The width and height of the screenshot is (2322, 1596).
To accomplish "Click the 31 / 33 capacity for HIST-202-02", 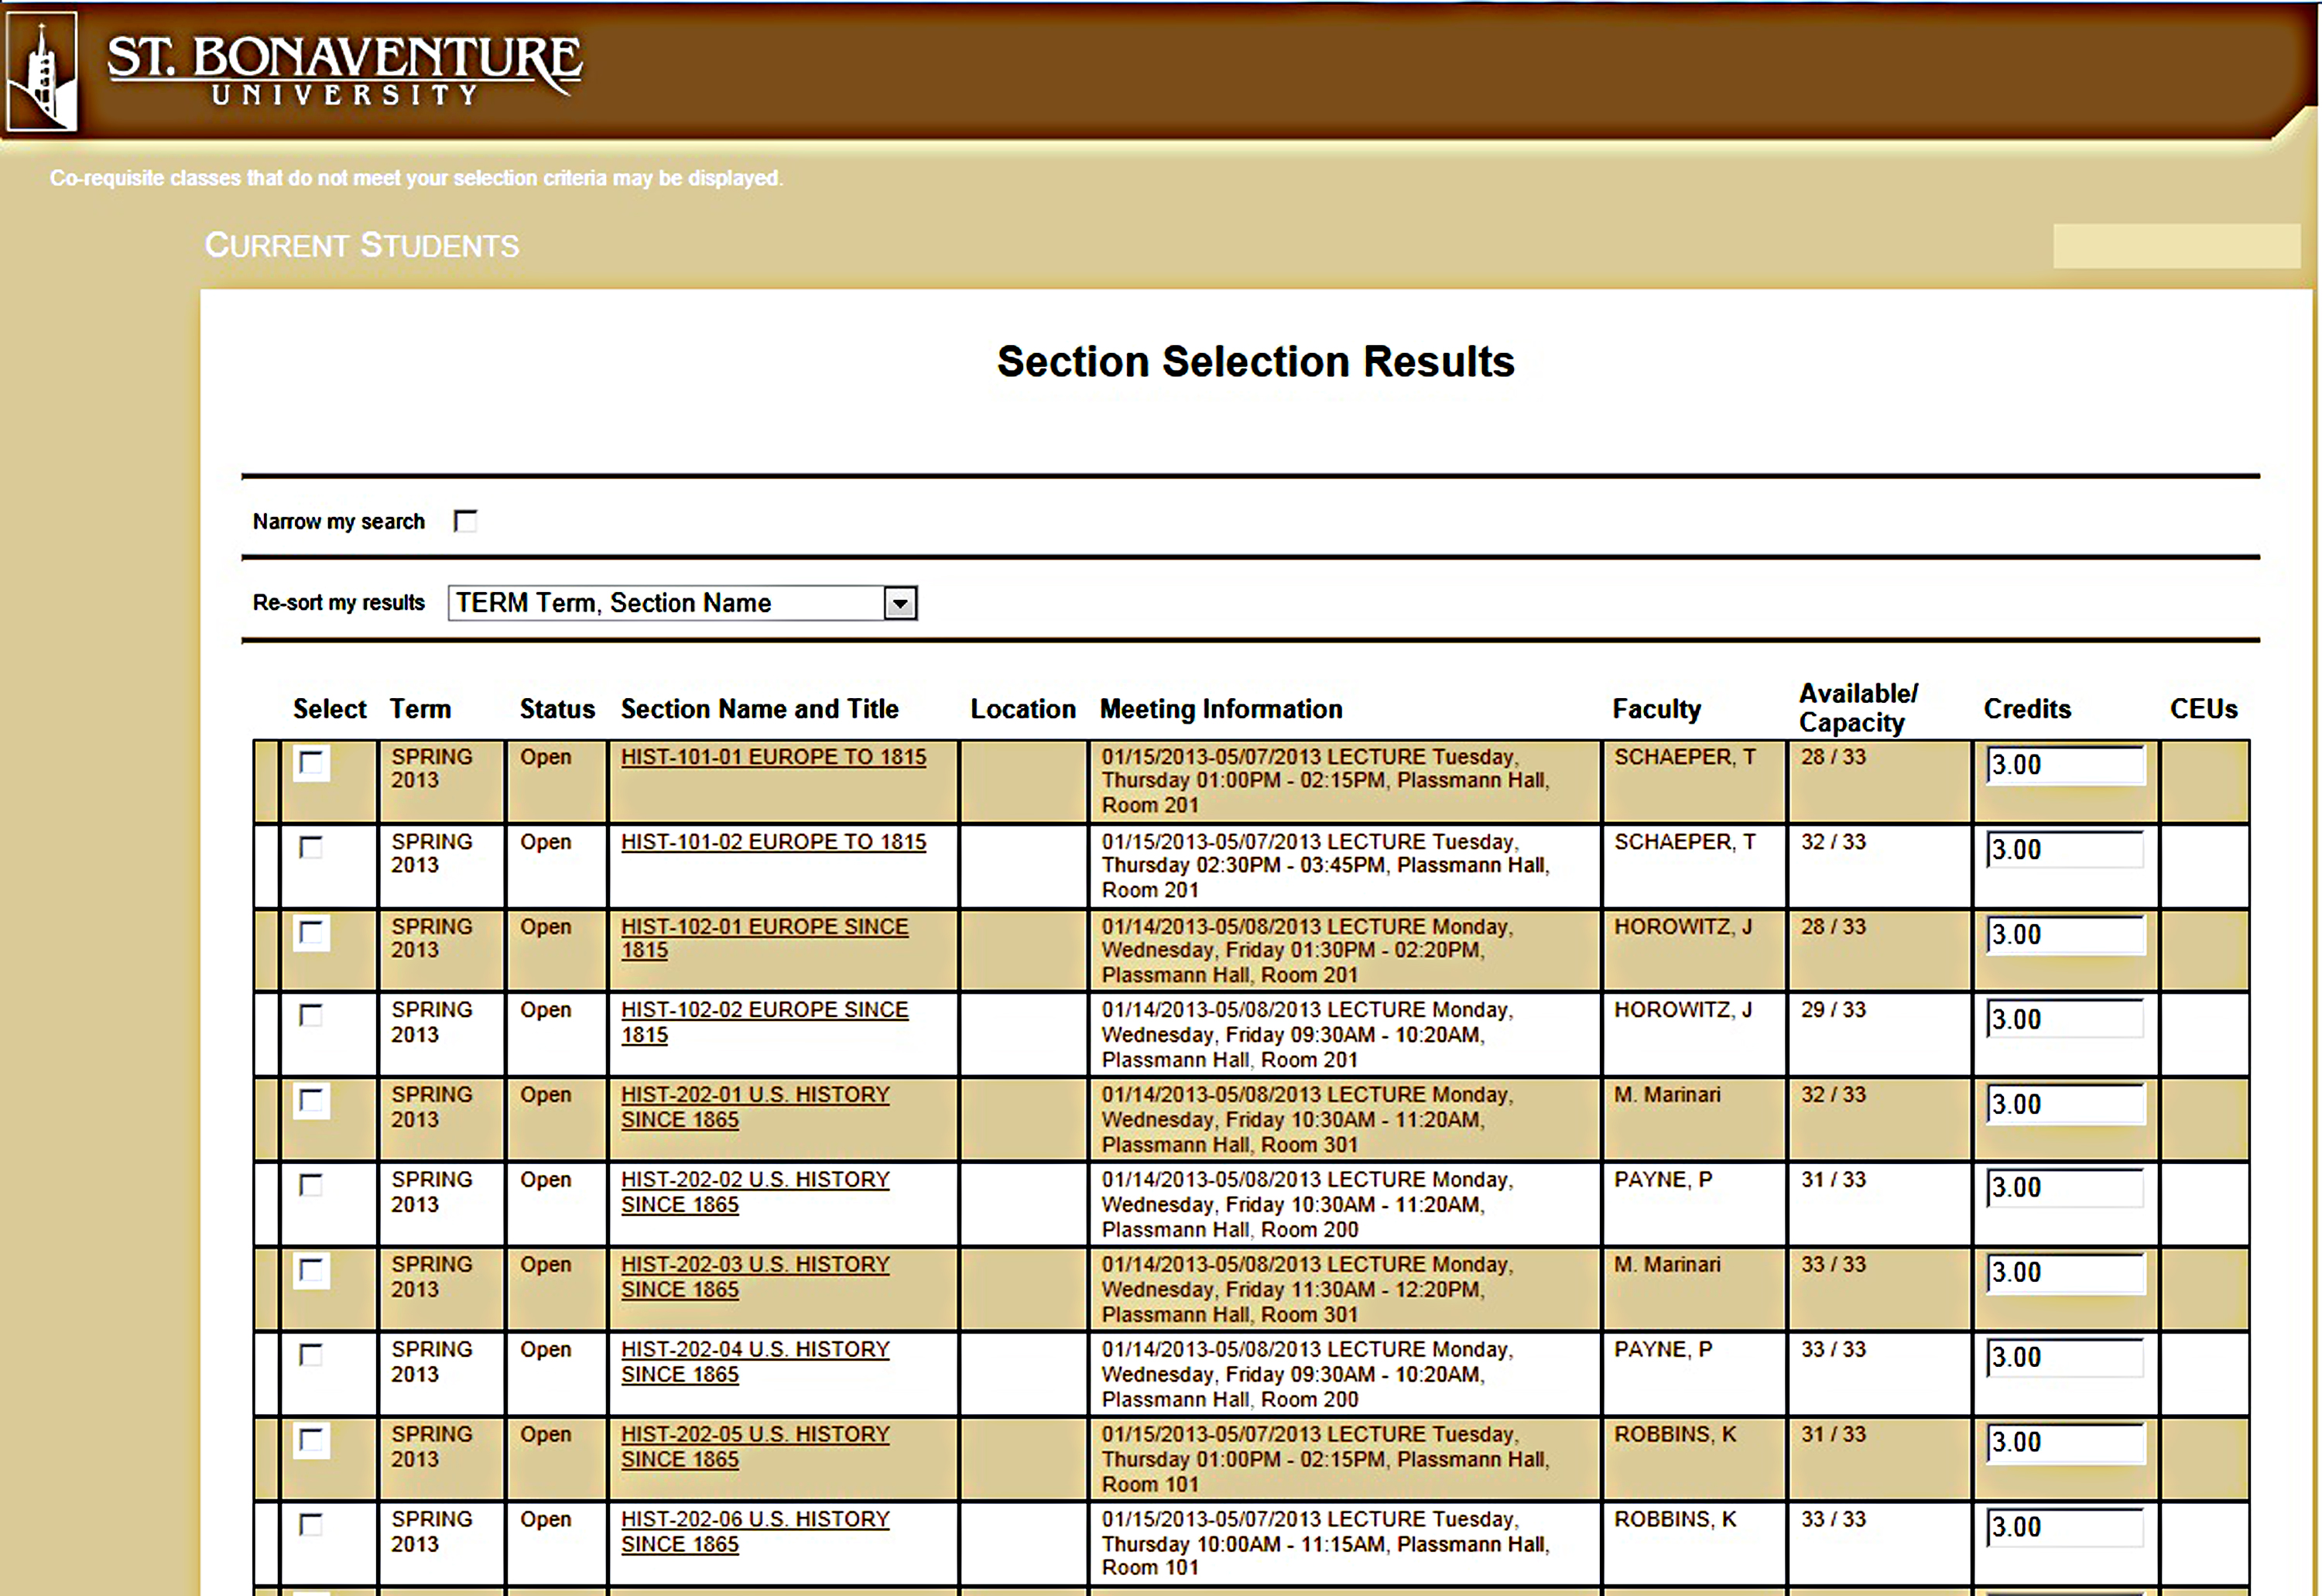I will [1834, 1180].
